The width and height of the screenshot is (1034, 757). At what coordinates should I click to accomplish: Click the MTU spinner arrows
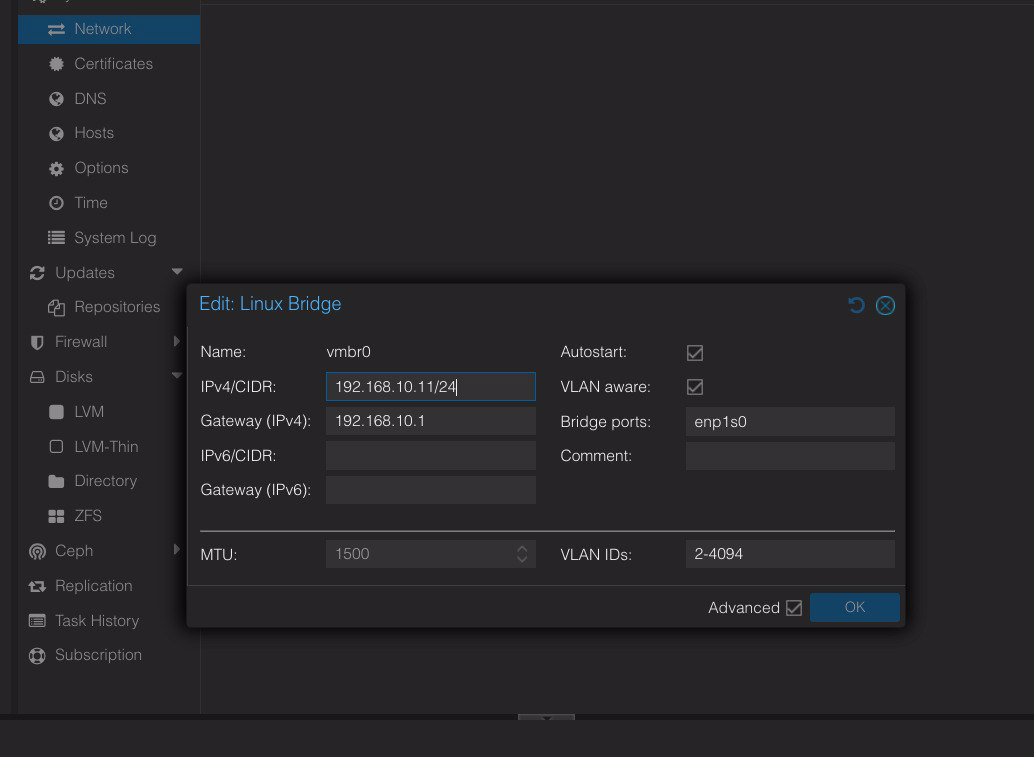(522, 554)
